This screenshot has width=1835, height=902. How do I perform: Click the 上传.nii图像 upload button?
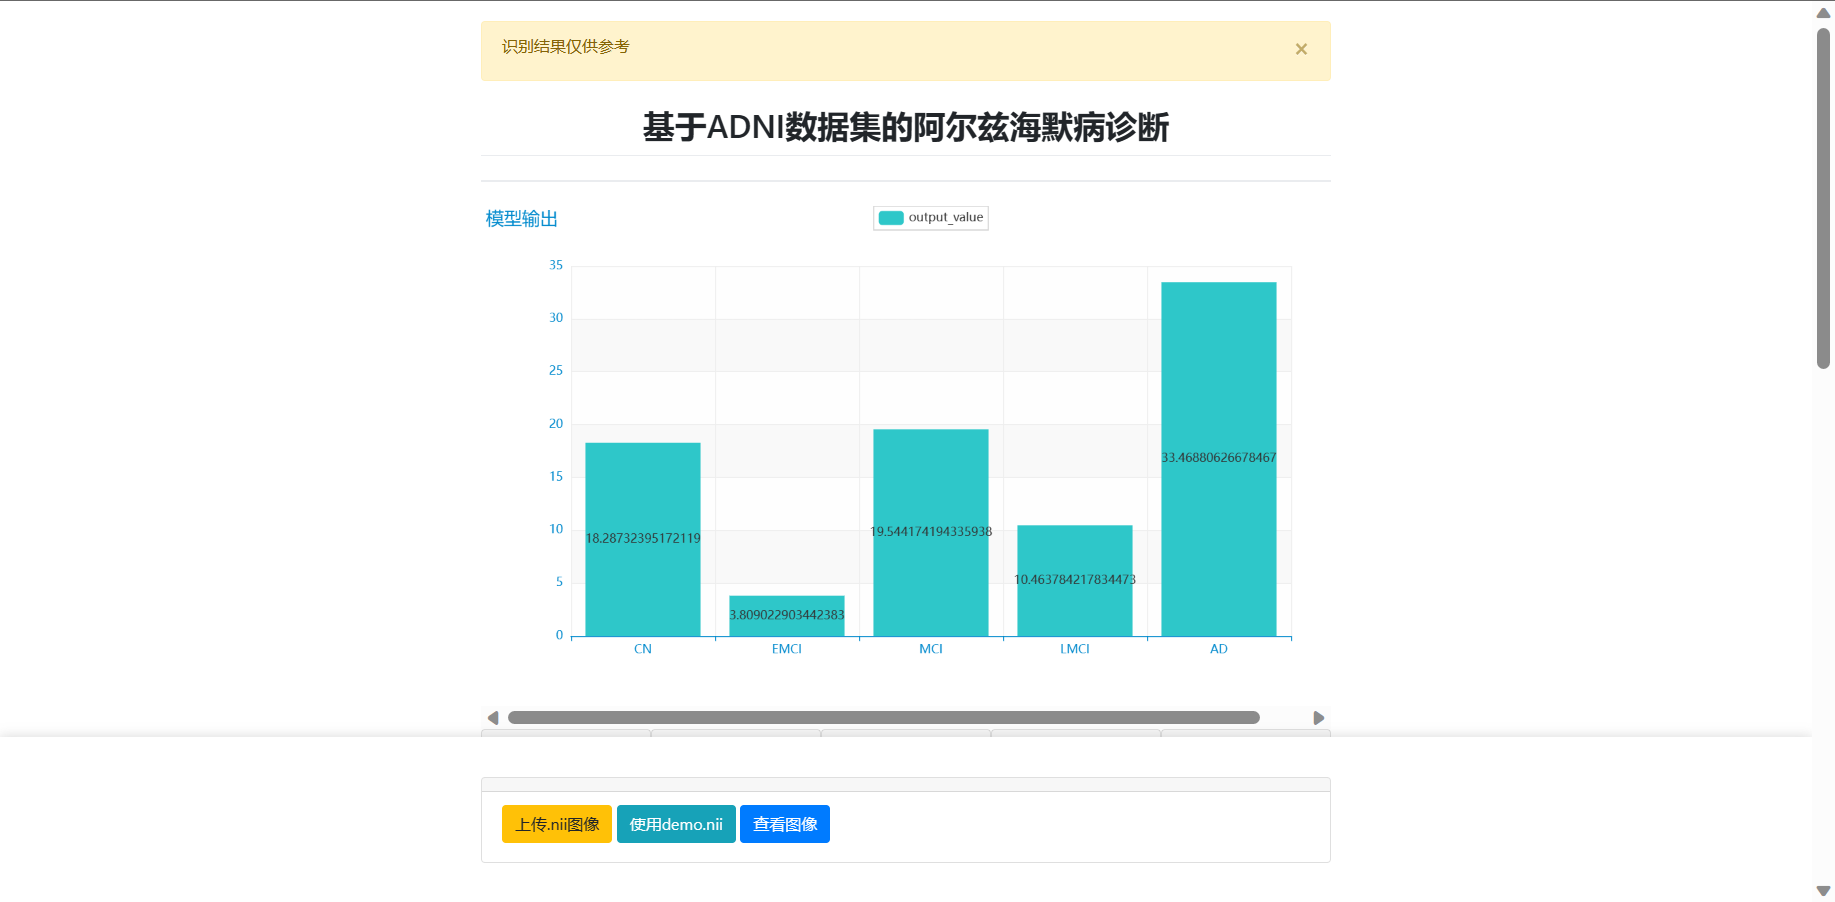click(x=556, y=823)
